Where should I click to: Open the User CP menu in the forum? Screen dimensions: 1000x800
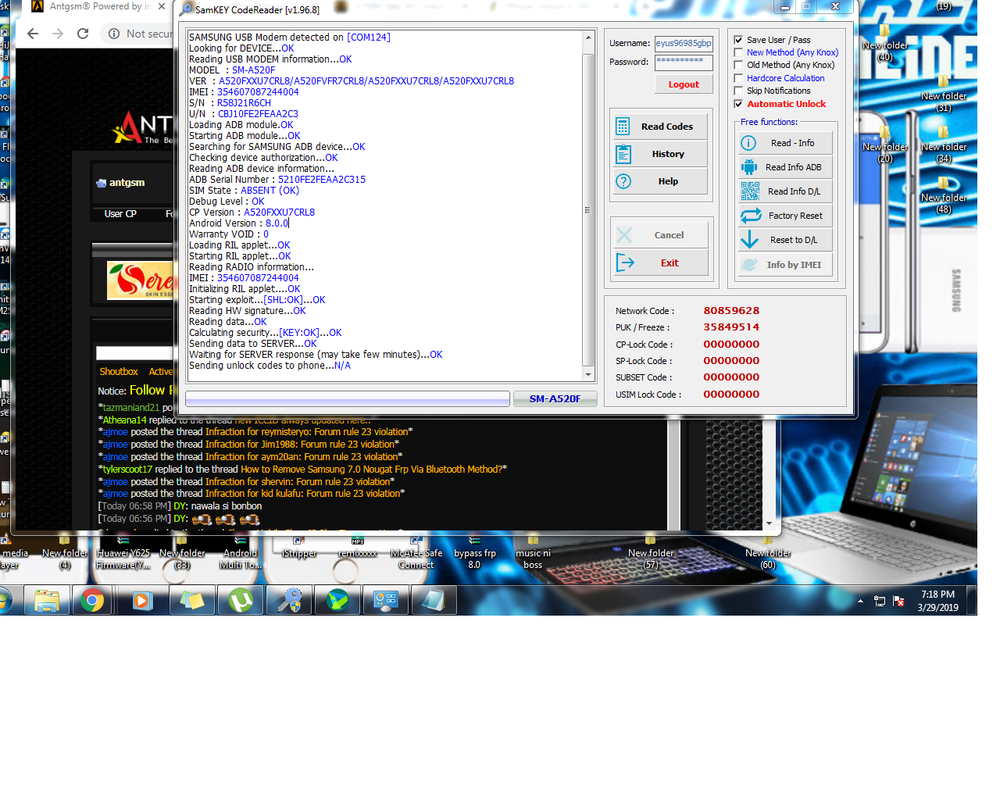point(121,214)
